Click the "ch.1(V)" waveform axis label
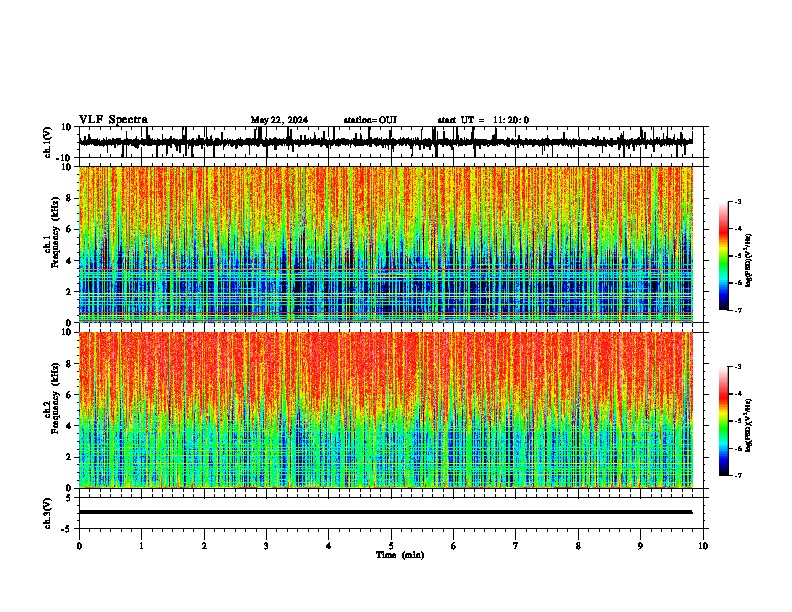The image size is (792, 612). pyautogui.click(x=48, y=142)
